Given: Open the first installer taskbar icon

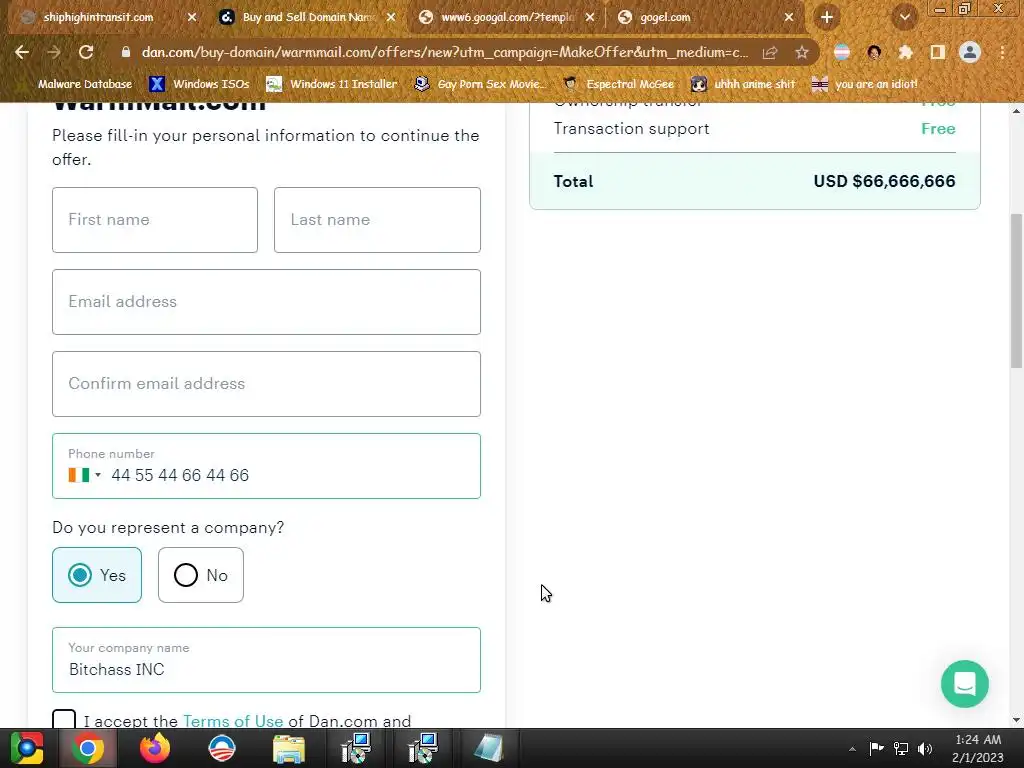Looking at the screenshot, I should (356, 748).
